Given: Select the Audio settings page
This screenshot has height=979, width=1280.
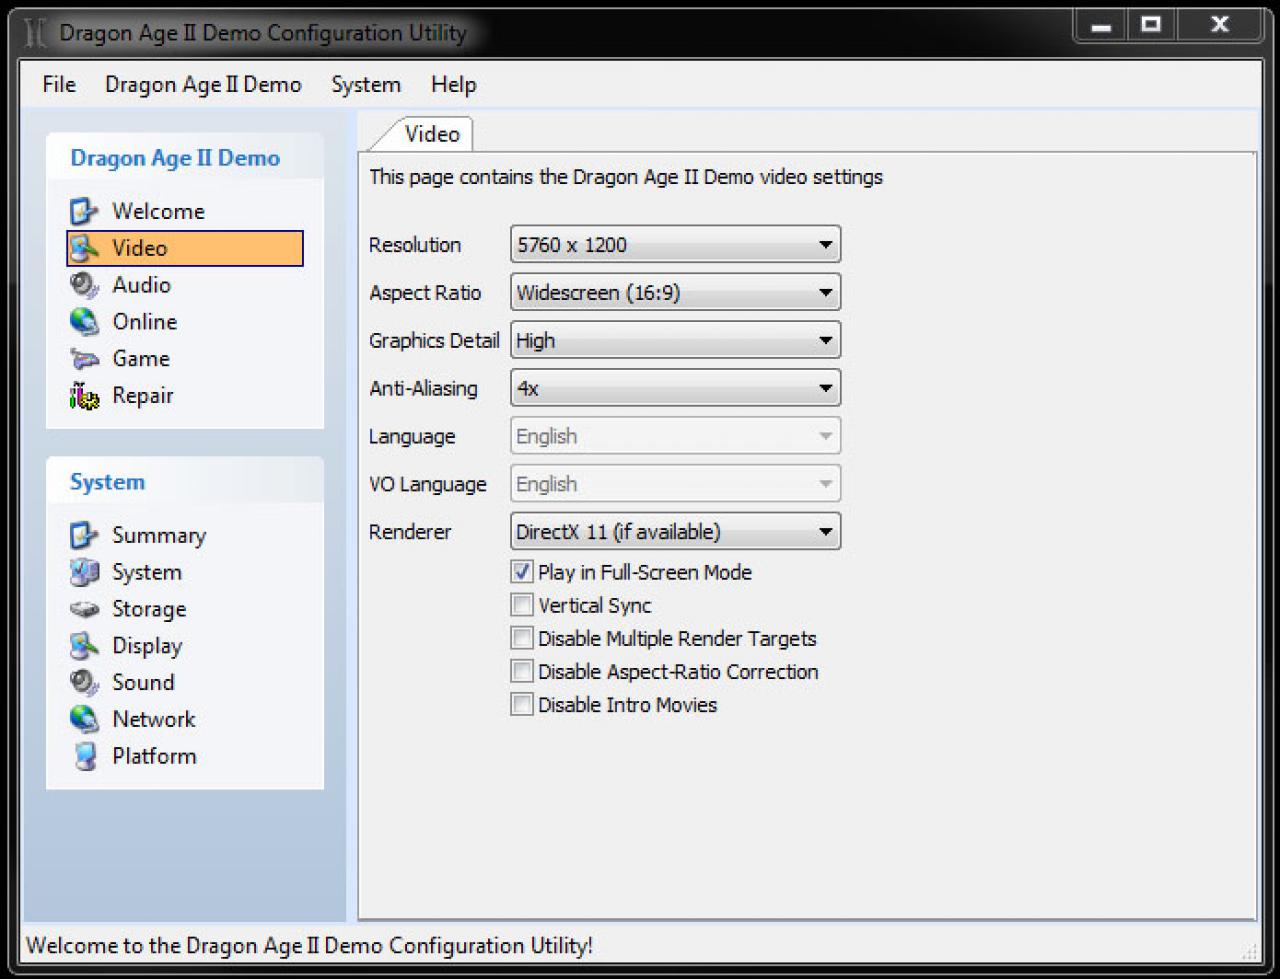Looking at the screenshot, I should tap(141, 285).
